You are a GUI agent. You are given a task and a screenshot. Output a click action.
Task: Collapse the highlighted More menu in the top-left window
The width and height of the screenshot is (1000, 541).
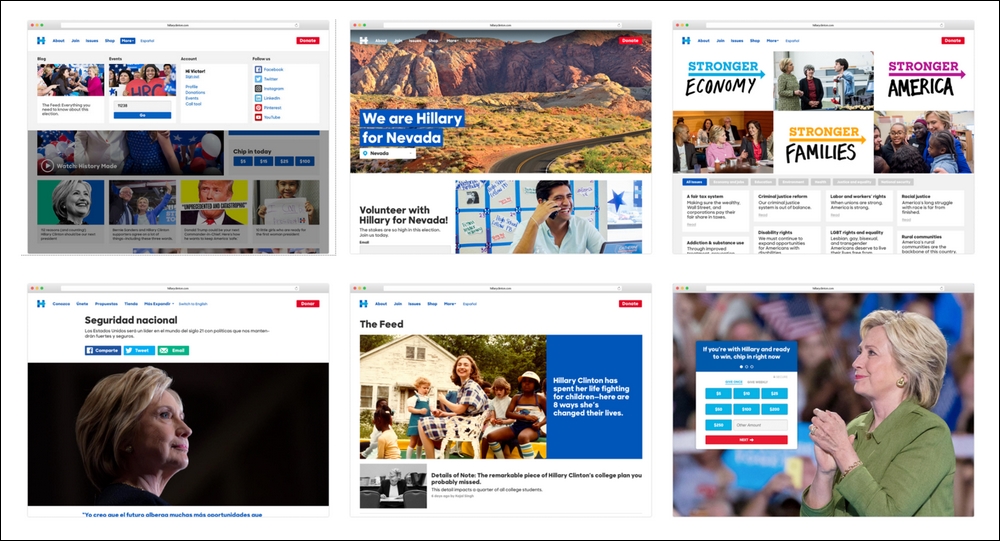point(128,40)
